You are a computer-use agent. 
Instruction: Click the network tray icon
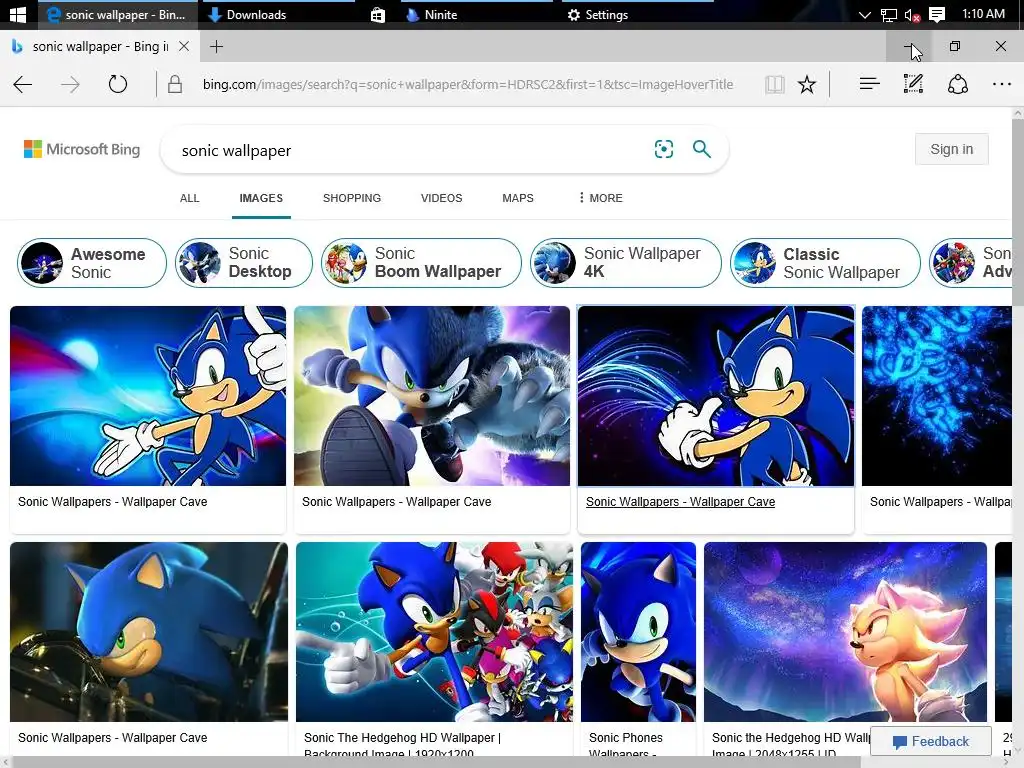click(888, 14)
